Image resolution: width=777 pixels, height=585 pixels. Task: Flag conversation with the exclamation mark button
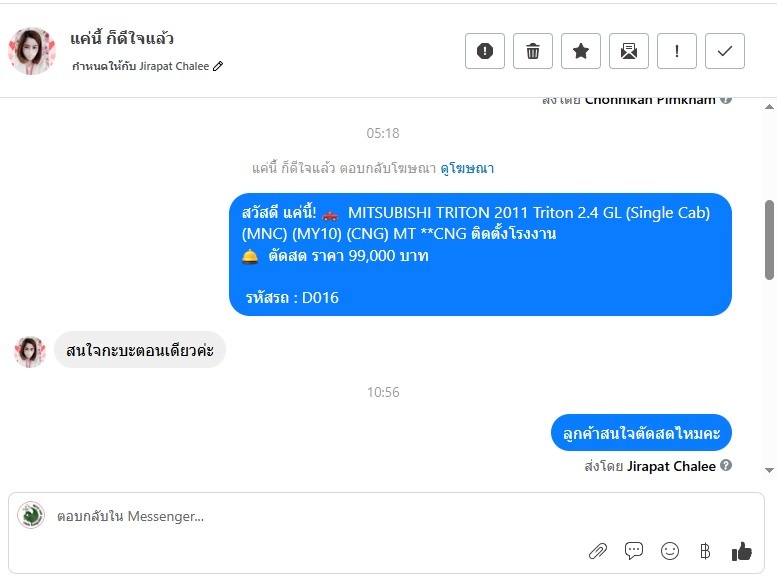pos(677,51)
